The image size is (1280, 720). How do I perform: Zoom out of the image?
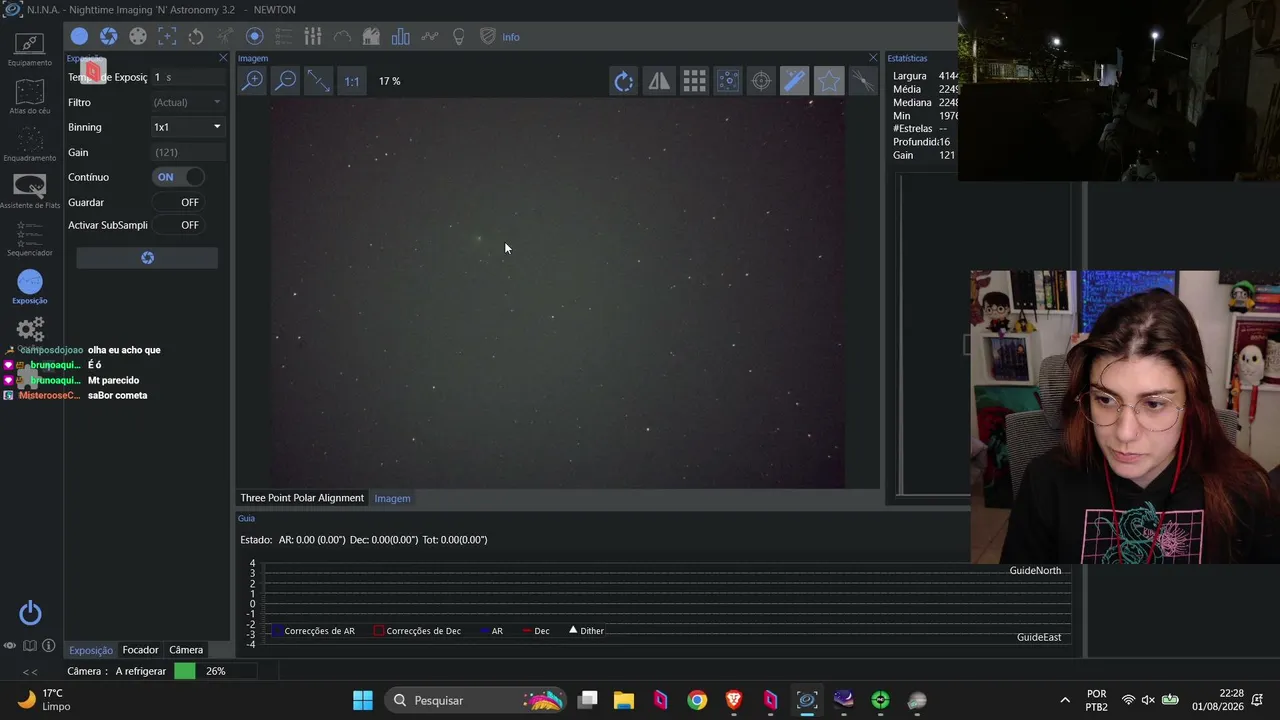coord(286,81)
